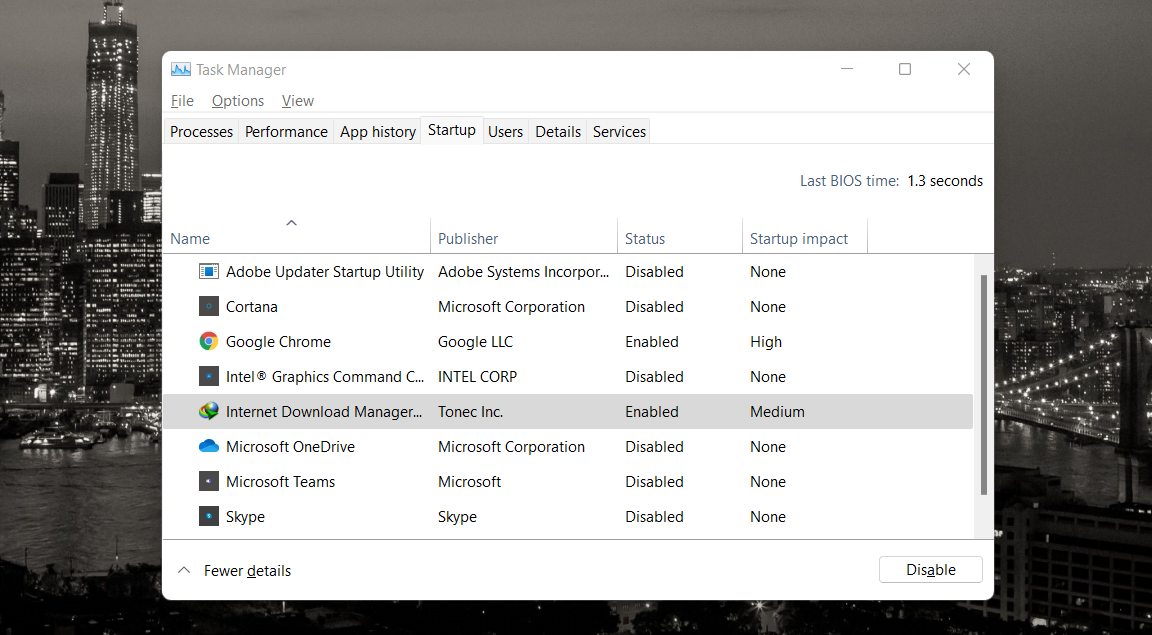The width and height of the screenshot is (1152, 635).
Task: Click the Google Chrome icon
Action: point(209,342)
